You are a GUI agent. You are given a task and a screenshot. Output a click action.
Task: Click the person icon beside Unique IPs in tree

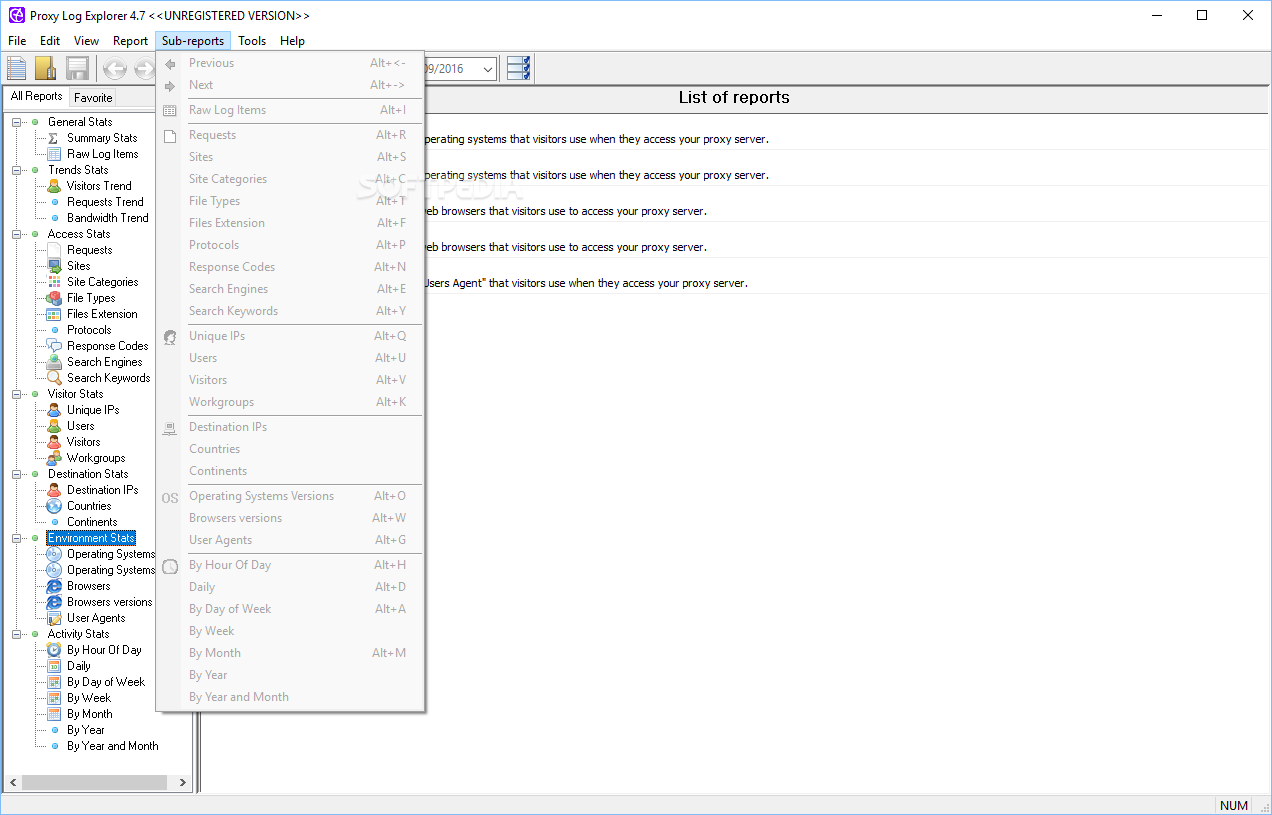pyautogui.click(x=54, y=410)
